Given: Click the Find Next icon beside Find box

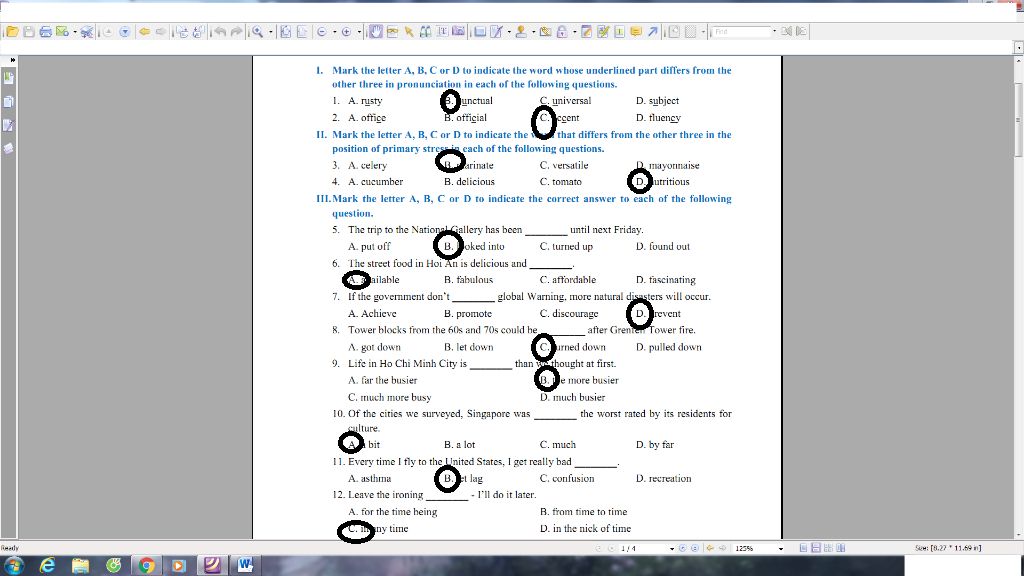Looking at the screenshot, I should coord(801,31).
